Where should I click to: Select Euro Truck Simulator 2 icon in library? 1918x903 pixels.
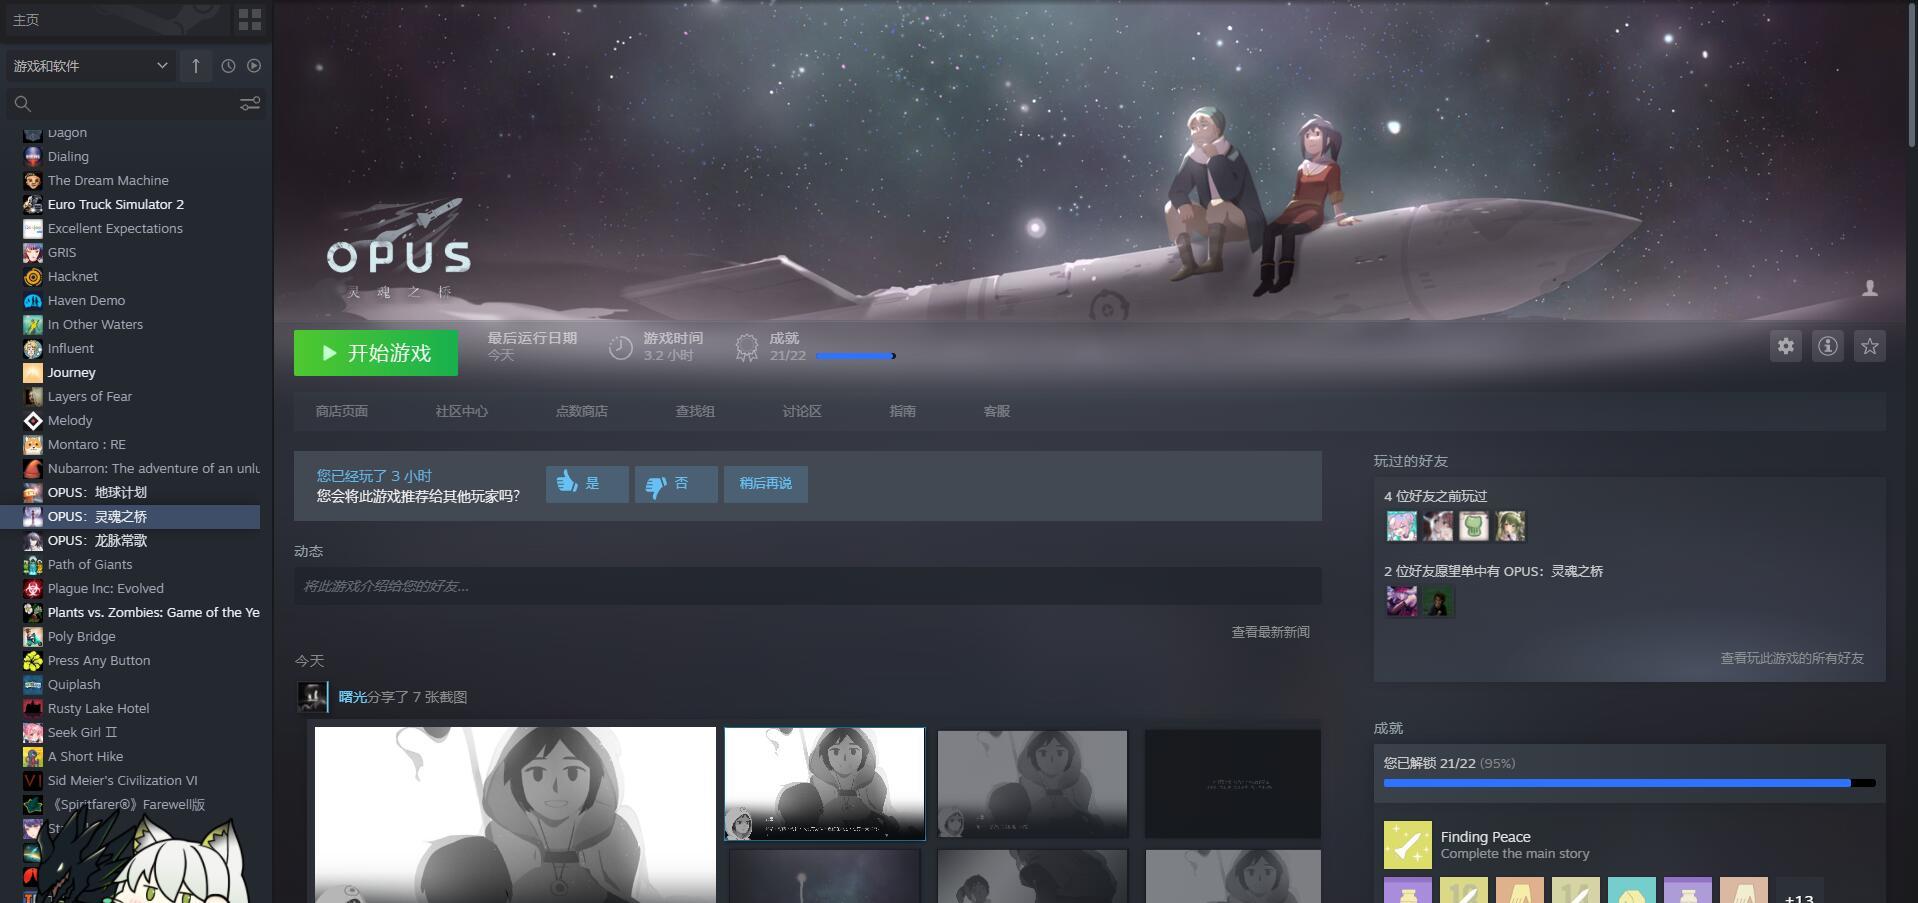click(x=33, y=204)
